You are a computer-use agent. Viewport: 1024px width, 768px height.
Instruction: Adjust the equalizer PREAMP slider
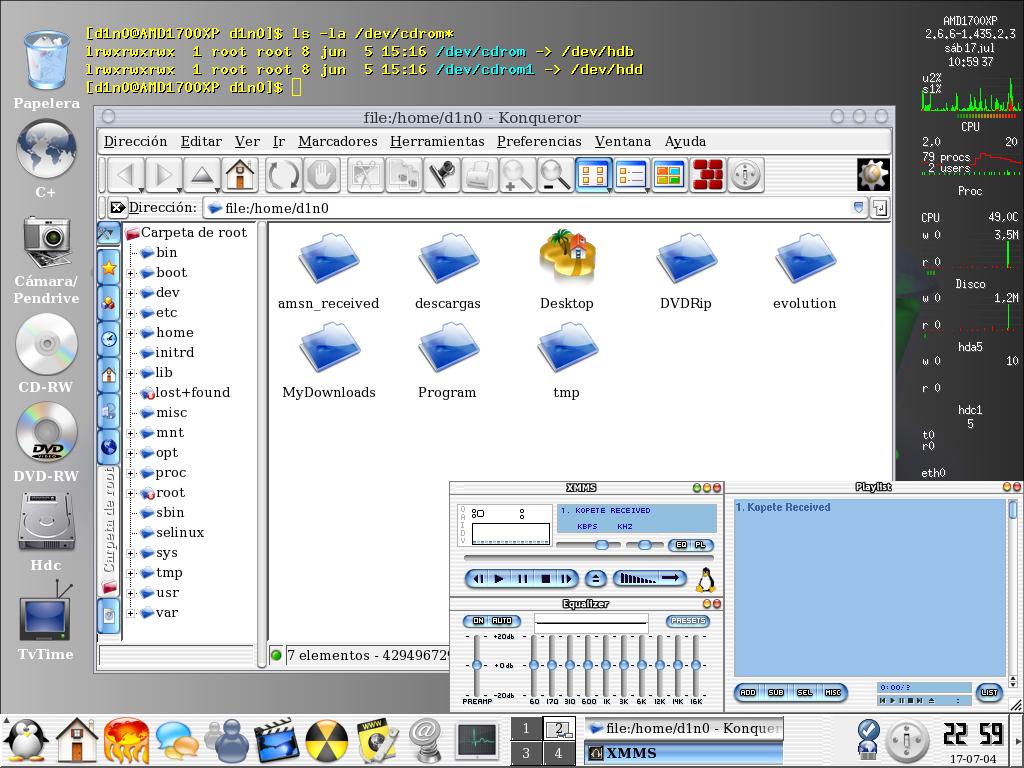[x=477, y=665]
